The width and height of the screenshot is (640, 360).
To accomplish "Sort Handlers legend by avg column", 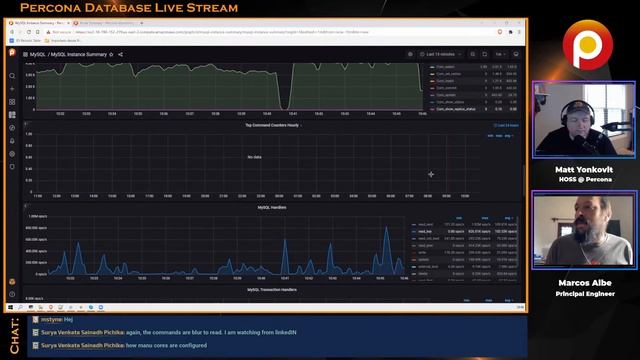I will pos(508,218).
